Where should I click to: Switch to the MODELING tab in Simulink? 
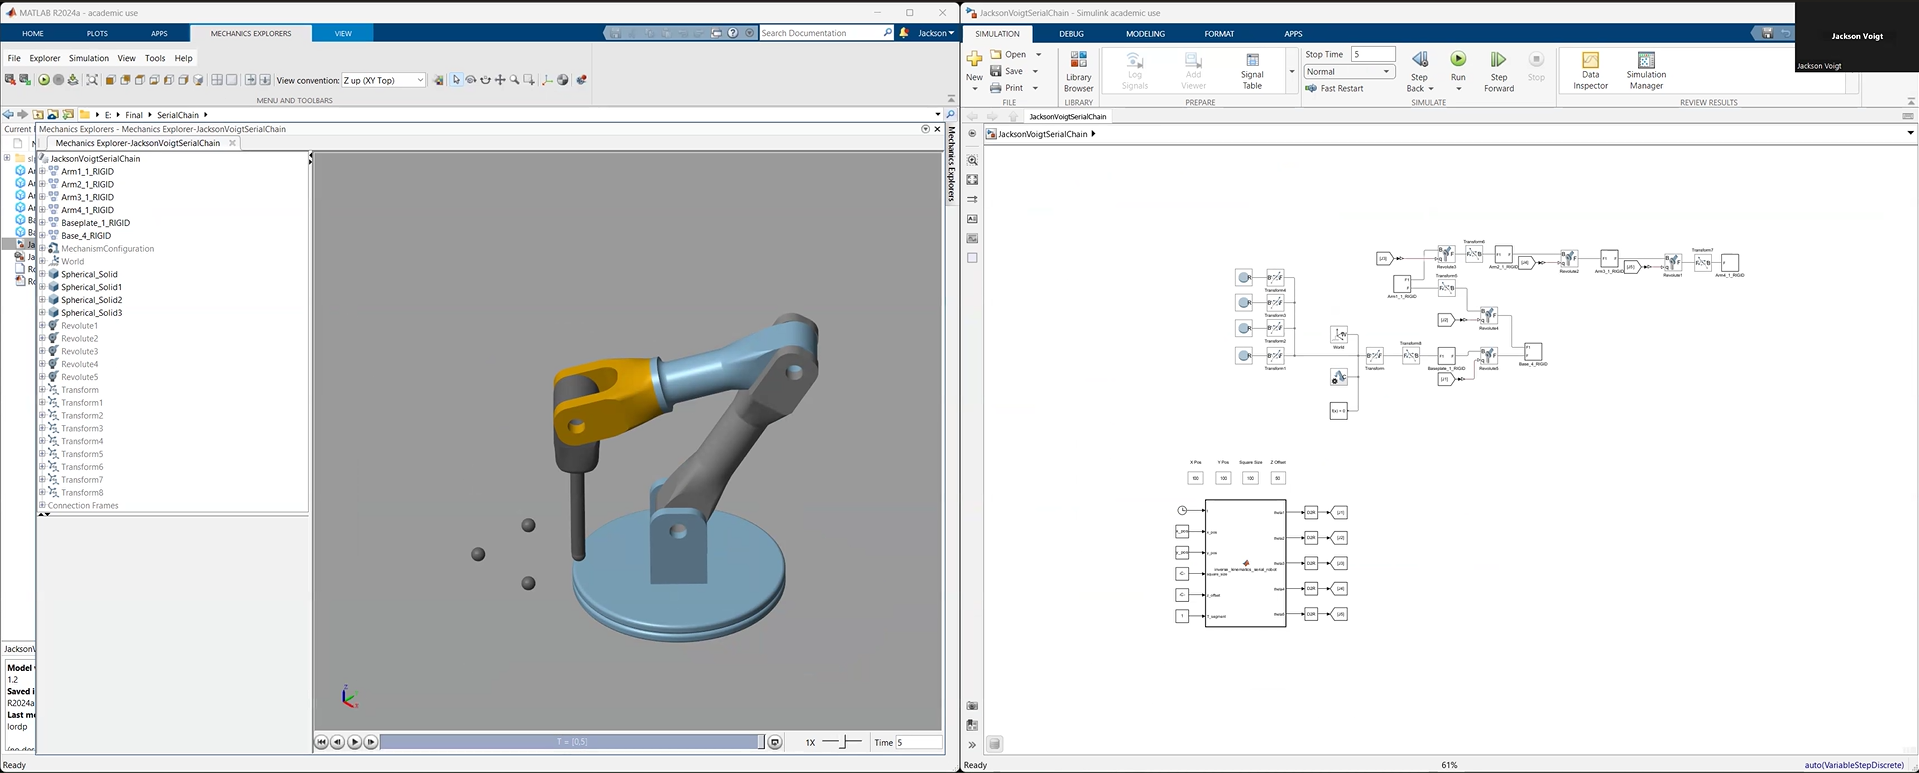[x=1145, y=34]
